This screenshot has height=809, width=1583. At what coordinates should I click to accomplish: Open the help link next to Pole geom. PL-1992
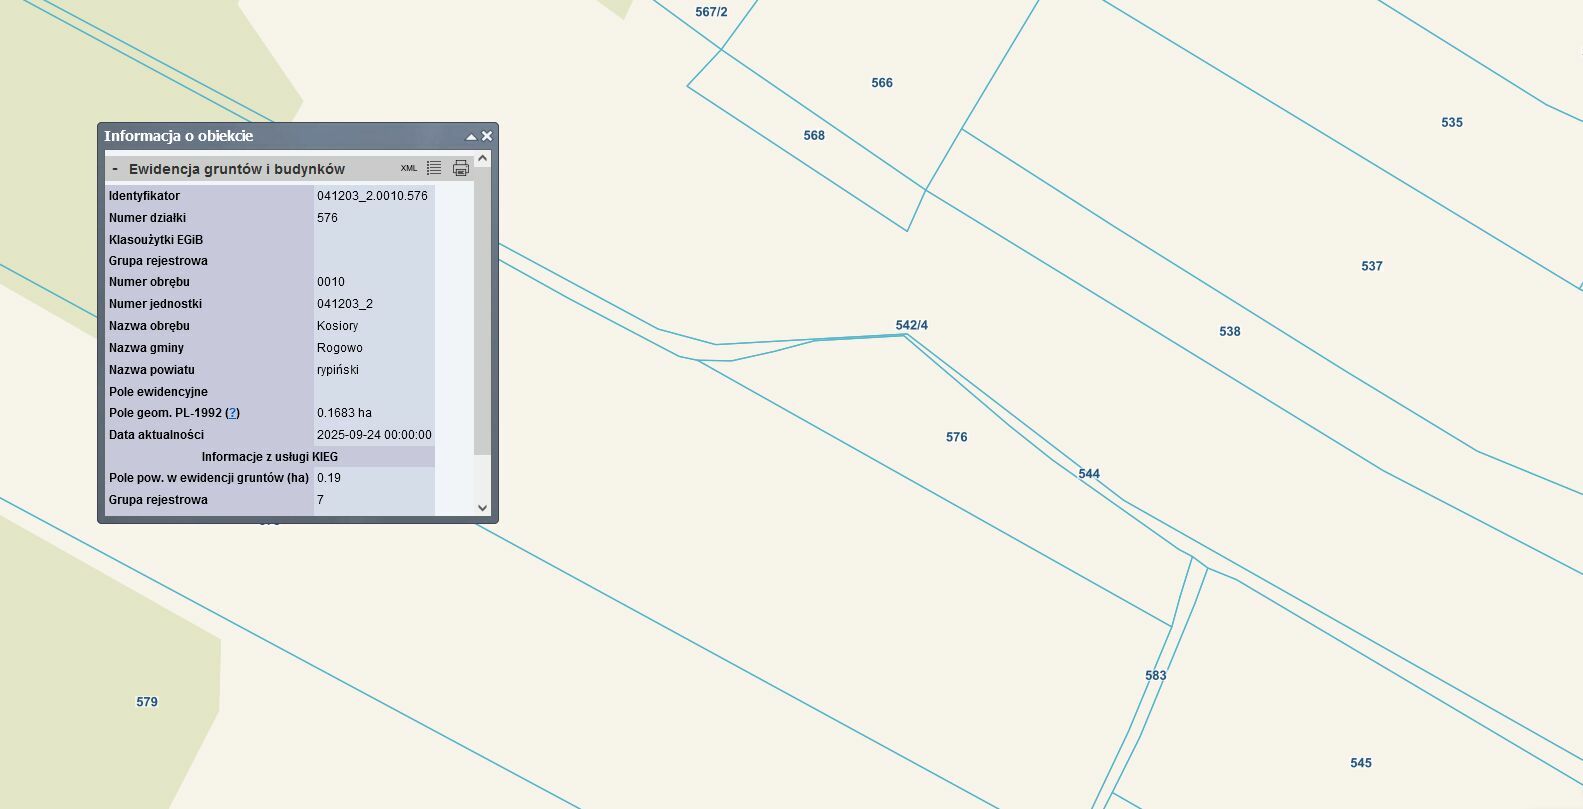tap(233, 413)
